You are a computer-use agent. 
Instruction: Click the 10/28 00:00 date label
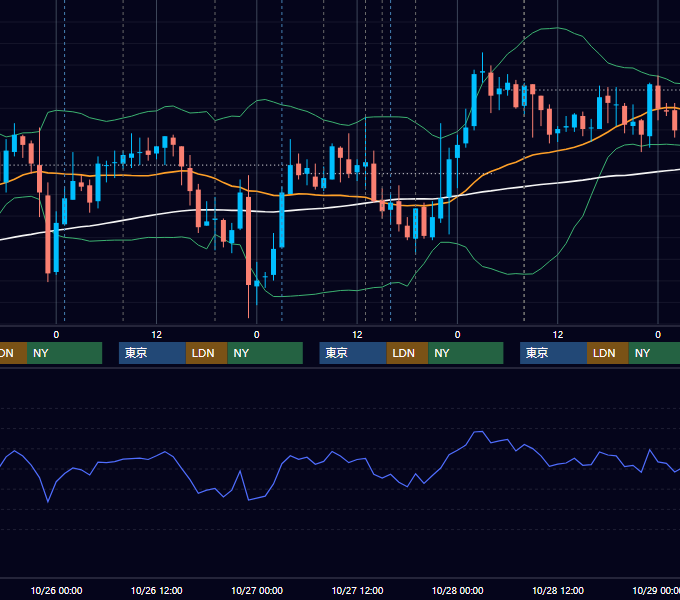(x=458, y=590)
